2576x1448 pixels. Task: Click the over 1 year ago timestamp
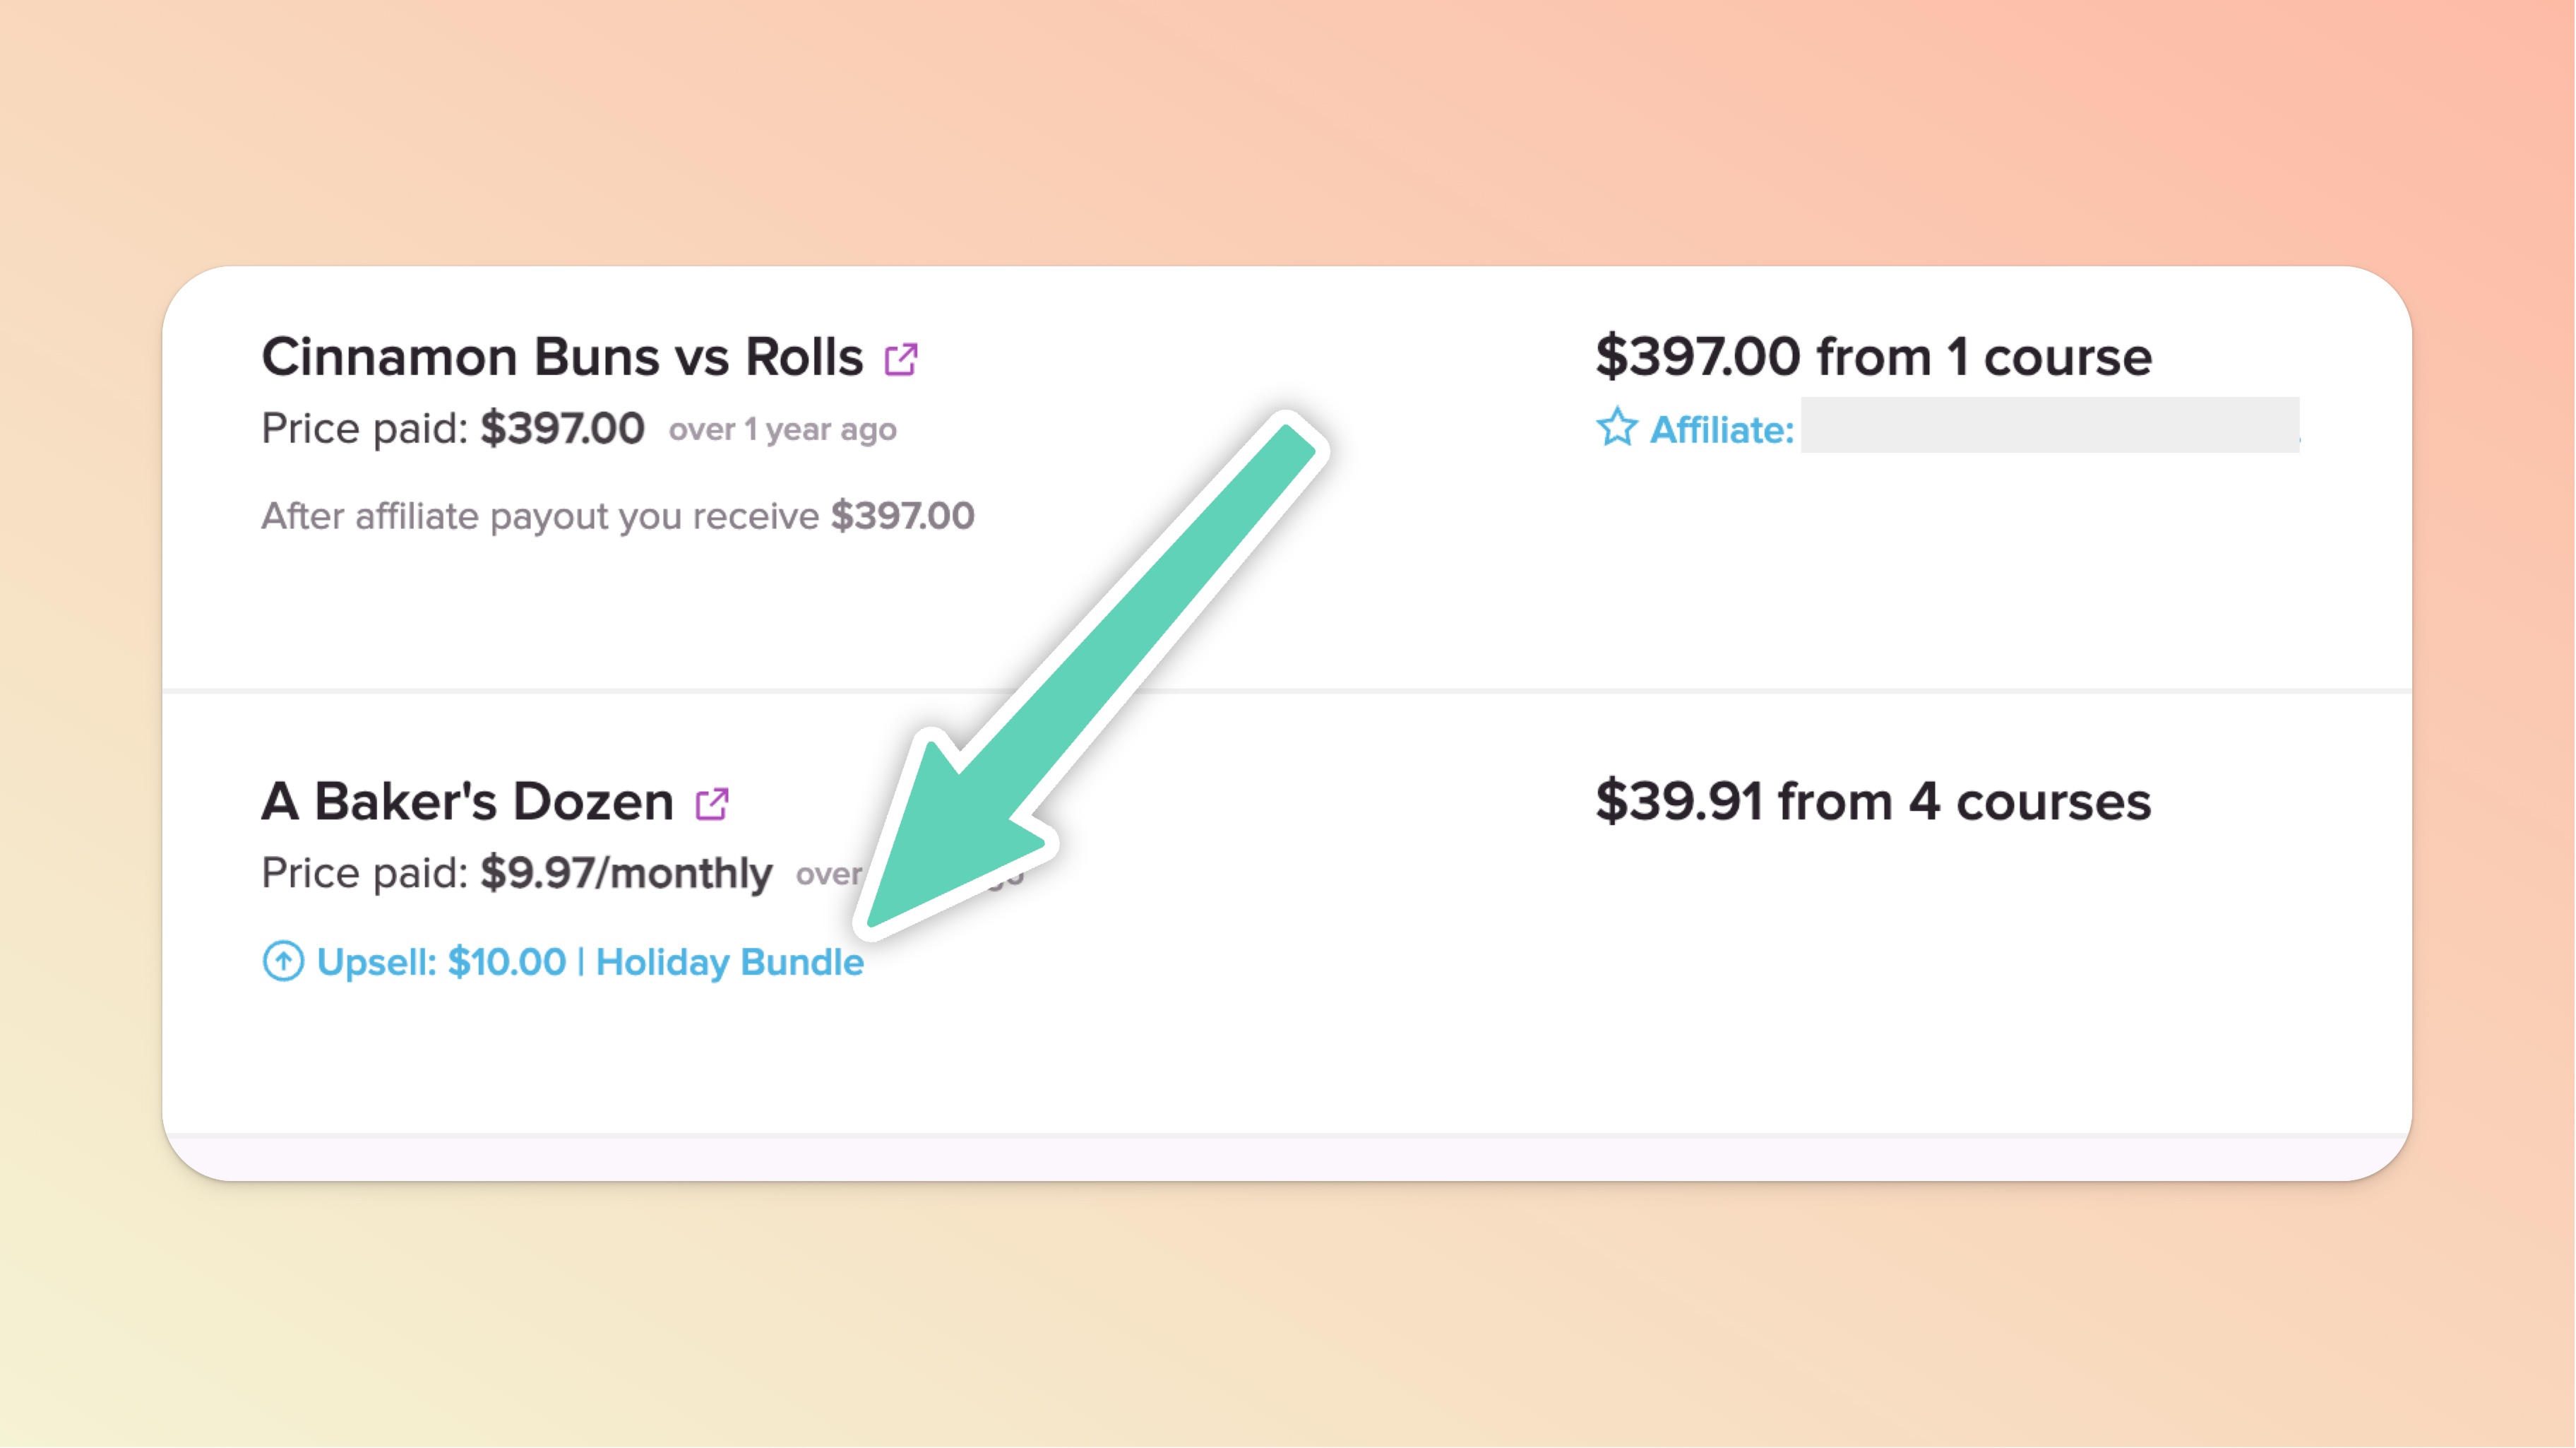point(782,430)
